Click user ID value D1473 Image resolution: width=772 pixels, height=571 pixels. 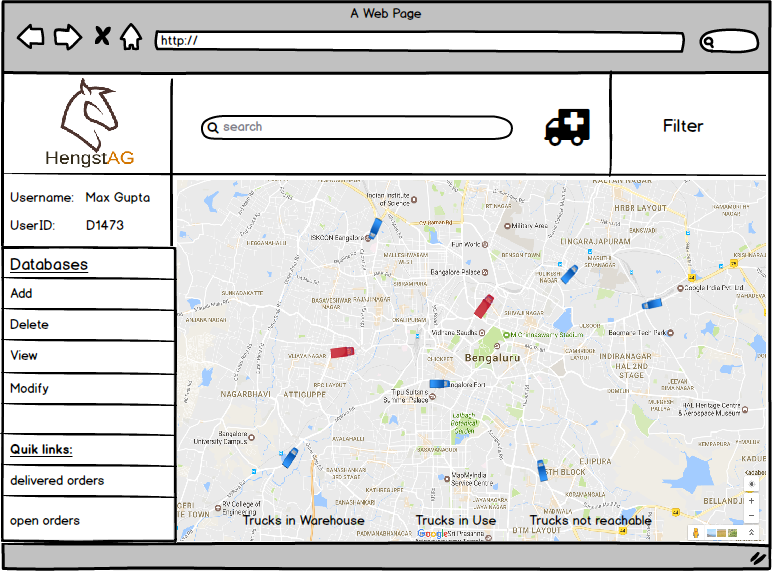tap(105, 225)
